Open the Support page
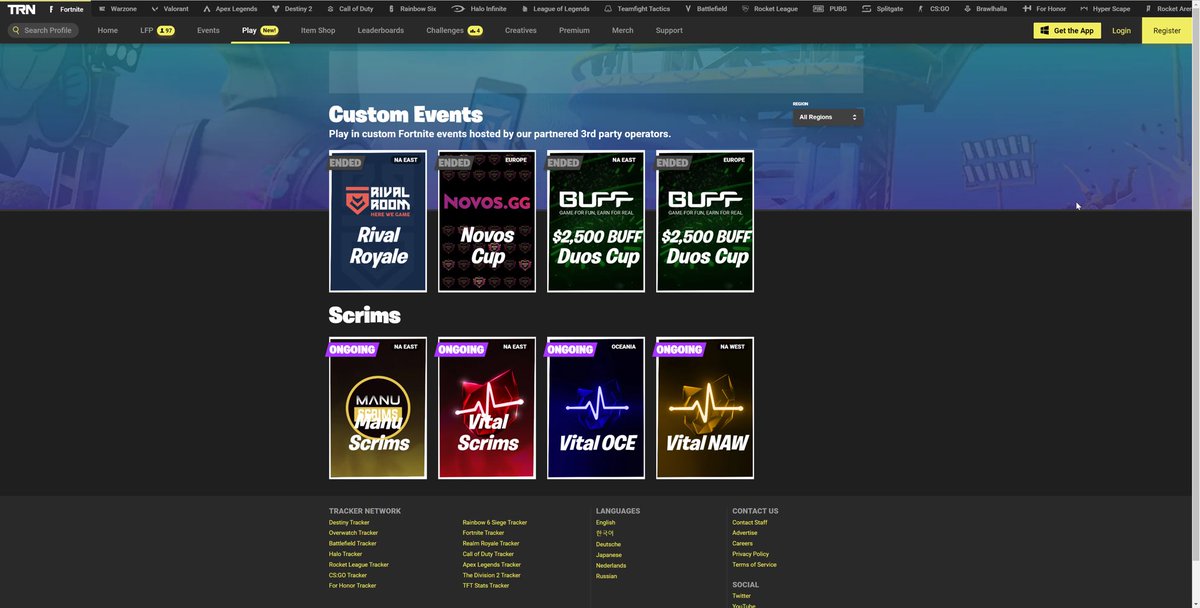1200x608 pixels. click(669, 30)
